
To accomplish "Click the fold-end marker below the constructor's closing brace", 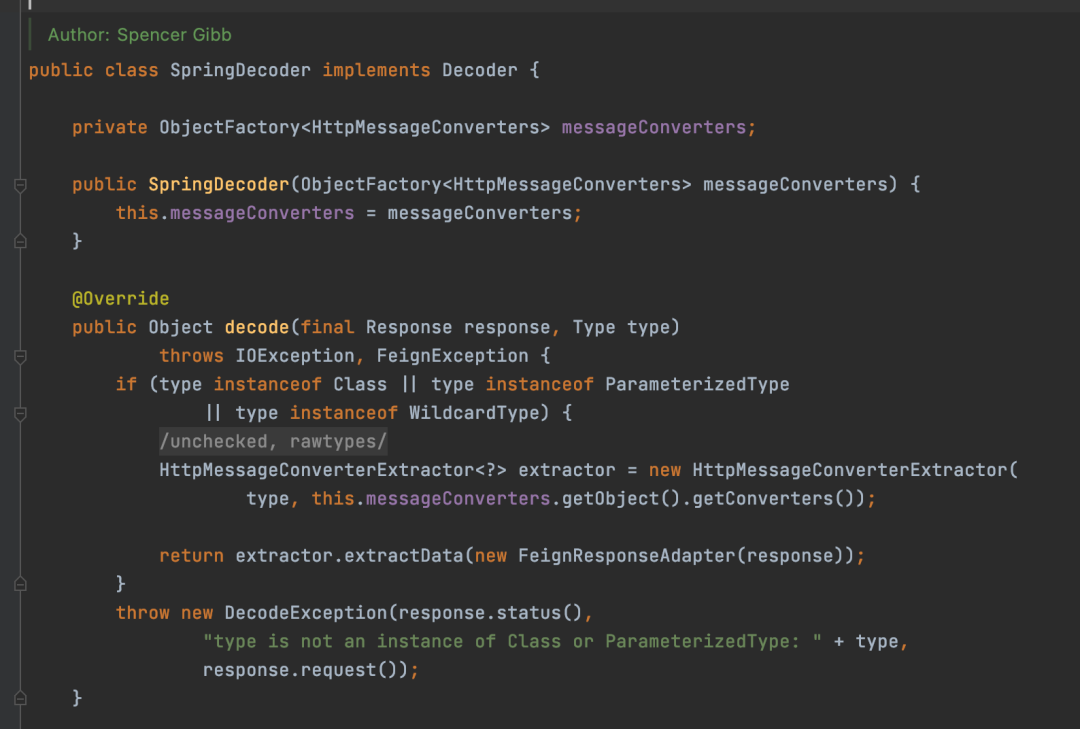I will (20, 241).
